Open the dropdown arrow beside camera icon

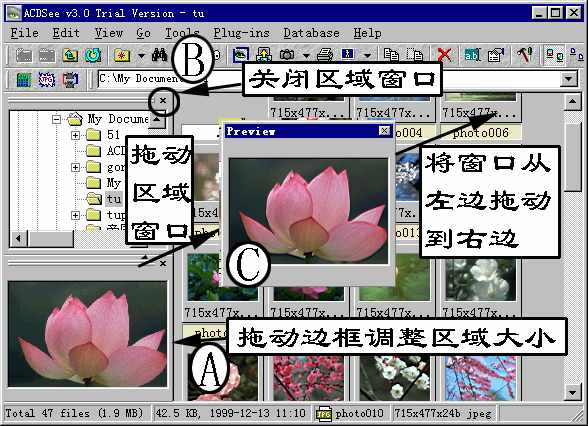(x=306, y=56)
